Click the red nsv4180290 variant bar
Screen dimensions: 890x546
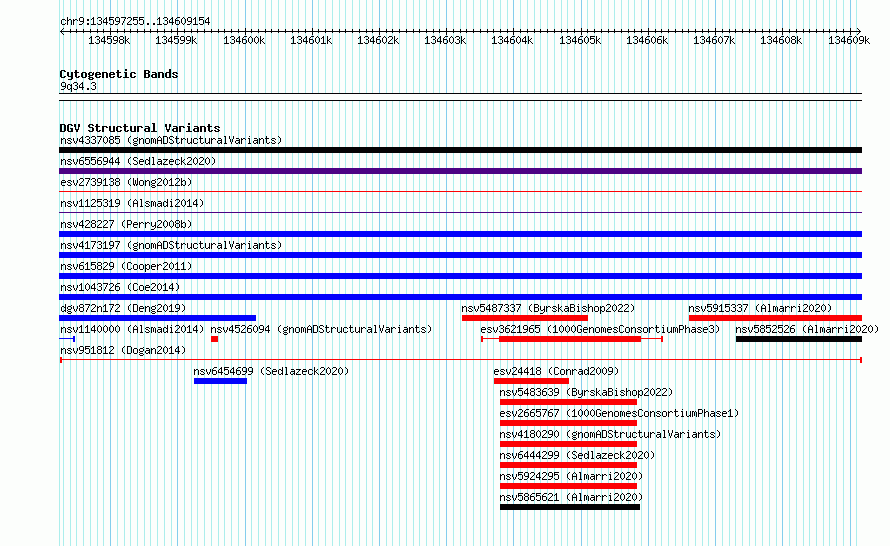tap(568, 444)
